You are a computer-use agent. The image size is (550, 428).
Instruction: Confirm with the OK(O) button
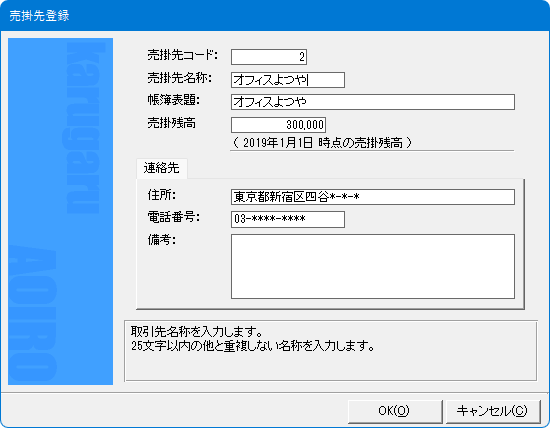pyautogui.click(x=395, y=411)
